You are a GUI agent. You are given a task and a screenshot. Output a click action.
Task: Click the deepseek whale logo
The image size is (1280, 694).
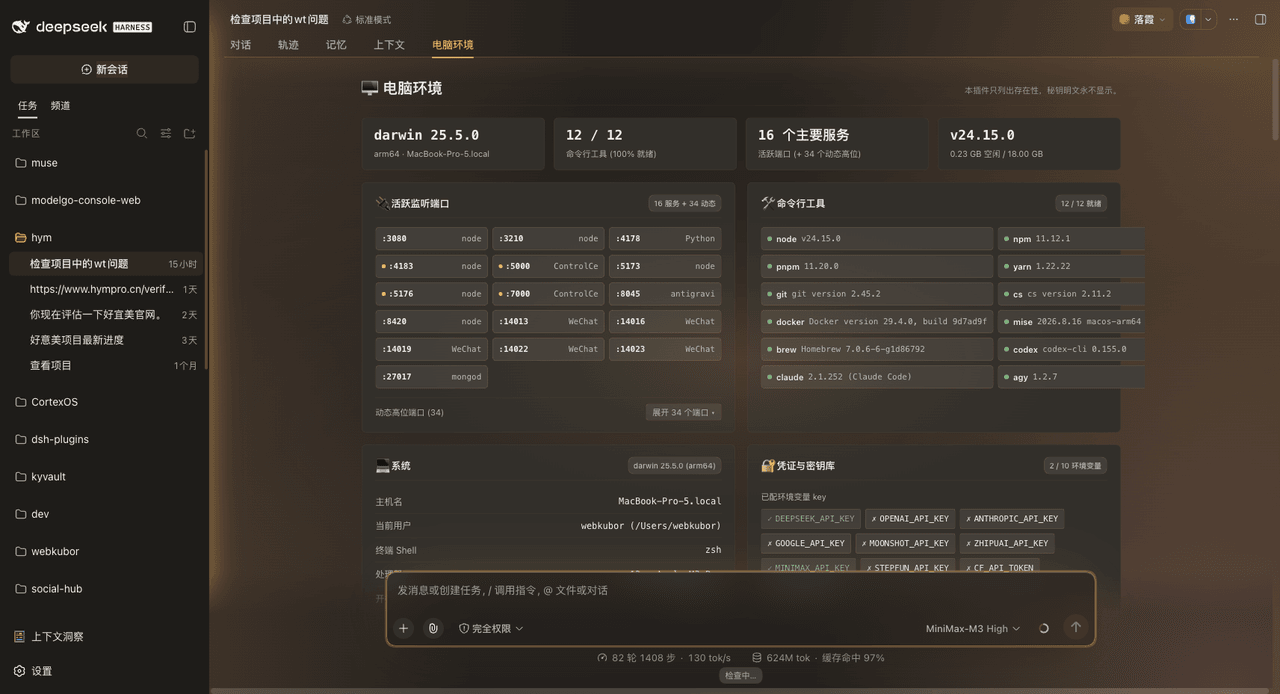pos(20,27)
